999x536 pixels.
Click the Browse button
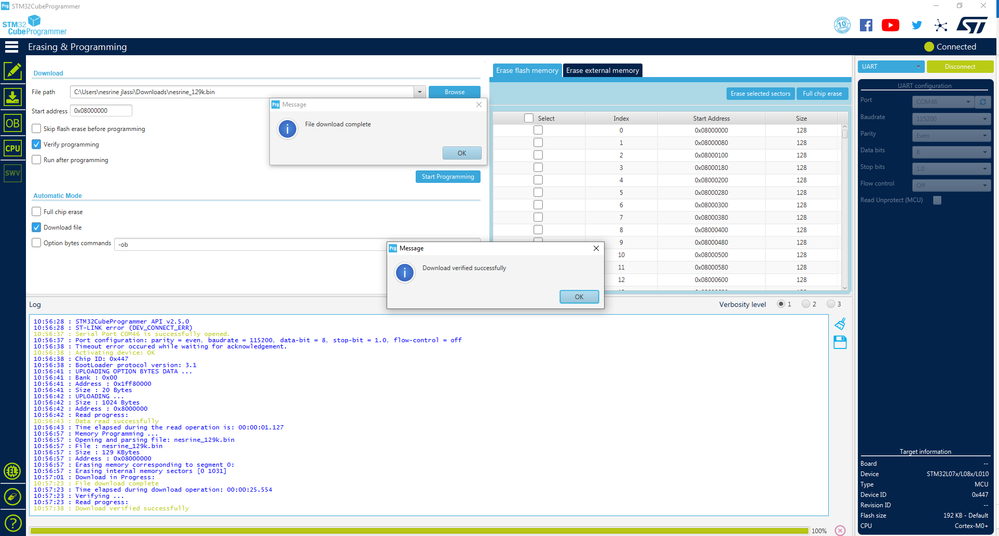(x=454, y=92)
